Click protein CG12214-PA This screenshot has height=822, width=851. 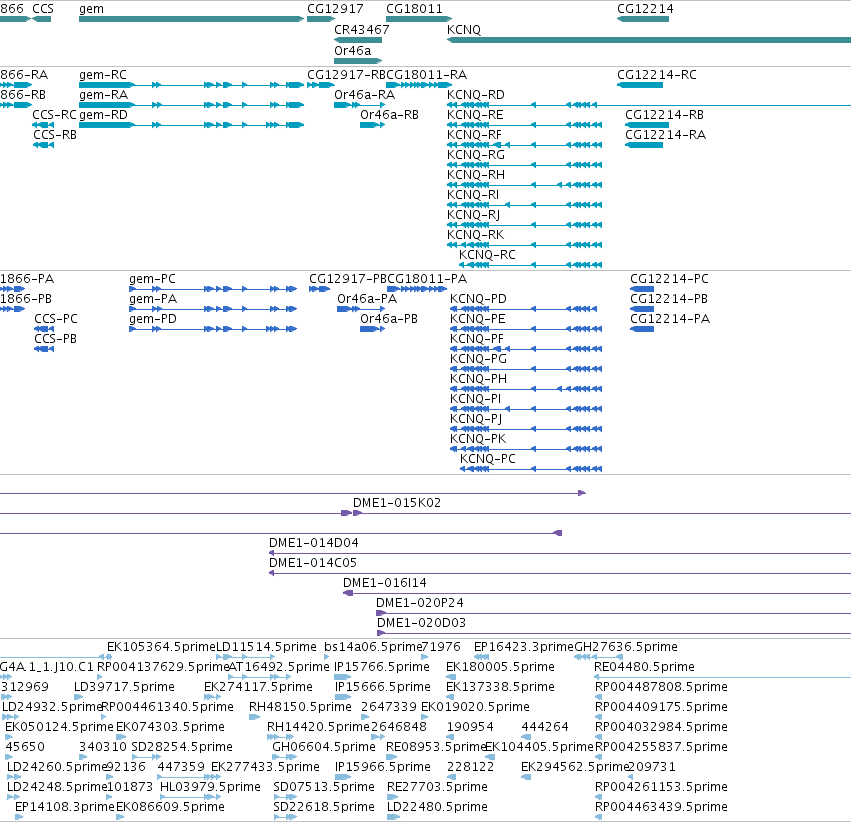(642, 329)
